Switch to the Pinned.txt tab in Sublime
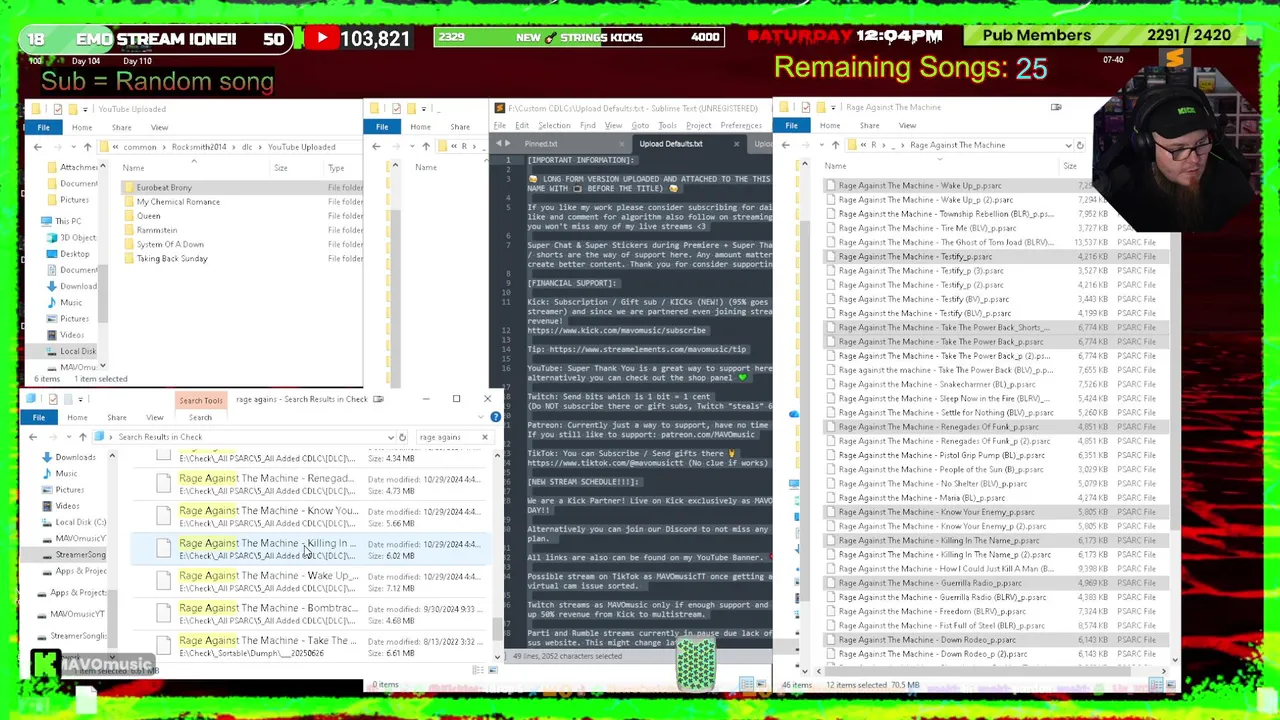 pos(541,144)
